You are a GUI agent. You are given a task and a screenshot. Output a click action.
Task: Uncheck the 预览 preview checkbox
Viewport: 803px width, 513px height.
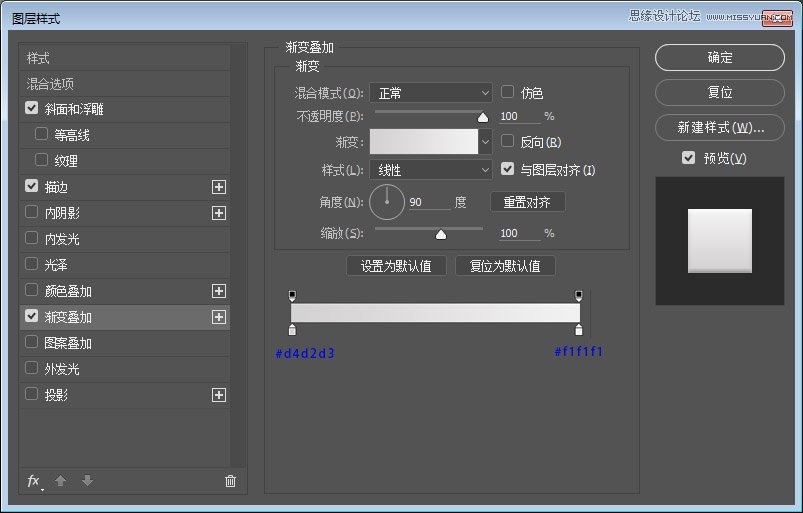pyautogui.click(x=688, y=158)
